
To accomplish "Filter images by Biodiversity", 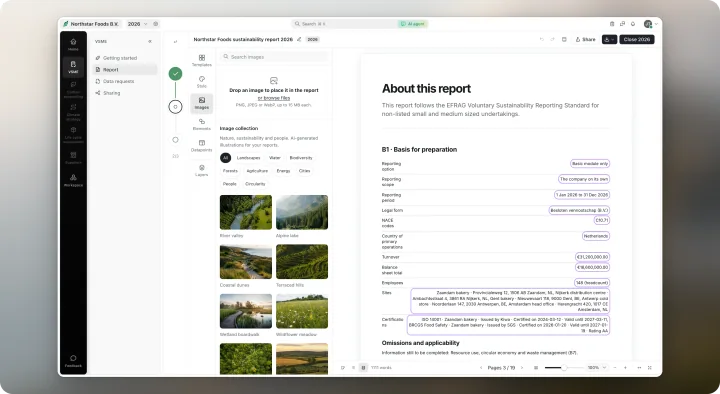I will point(301,158).
